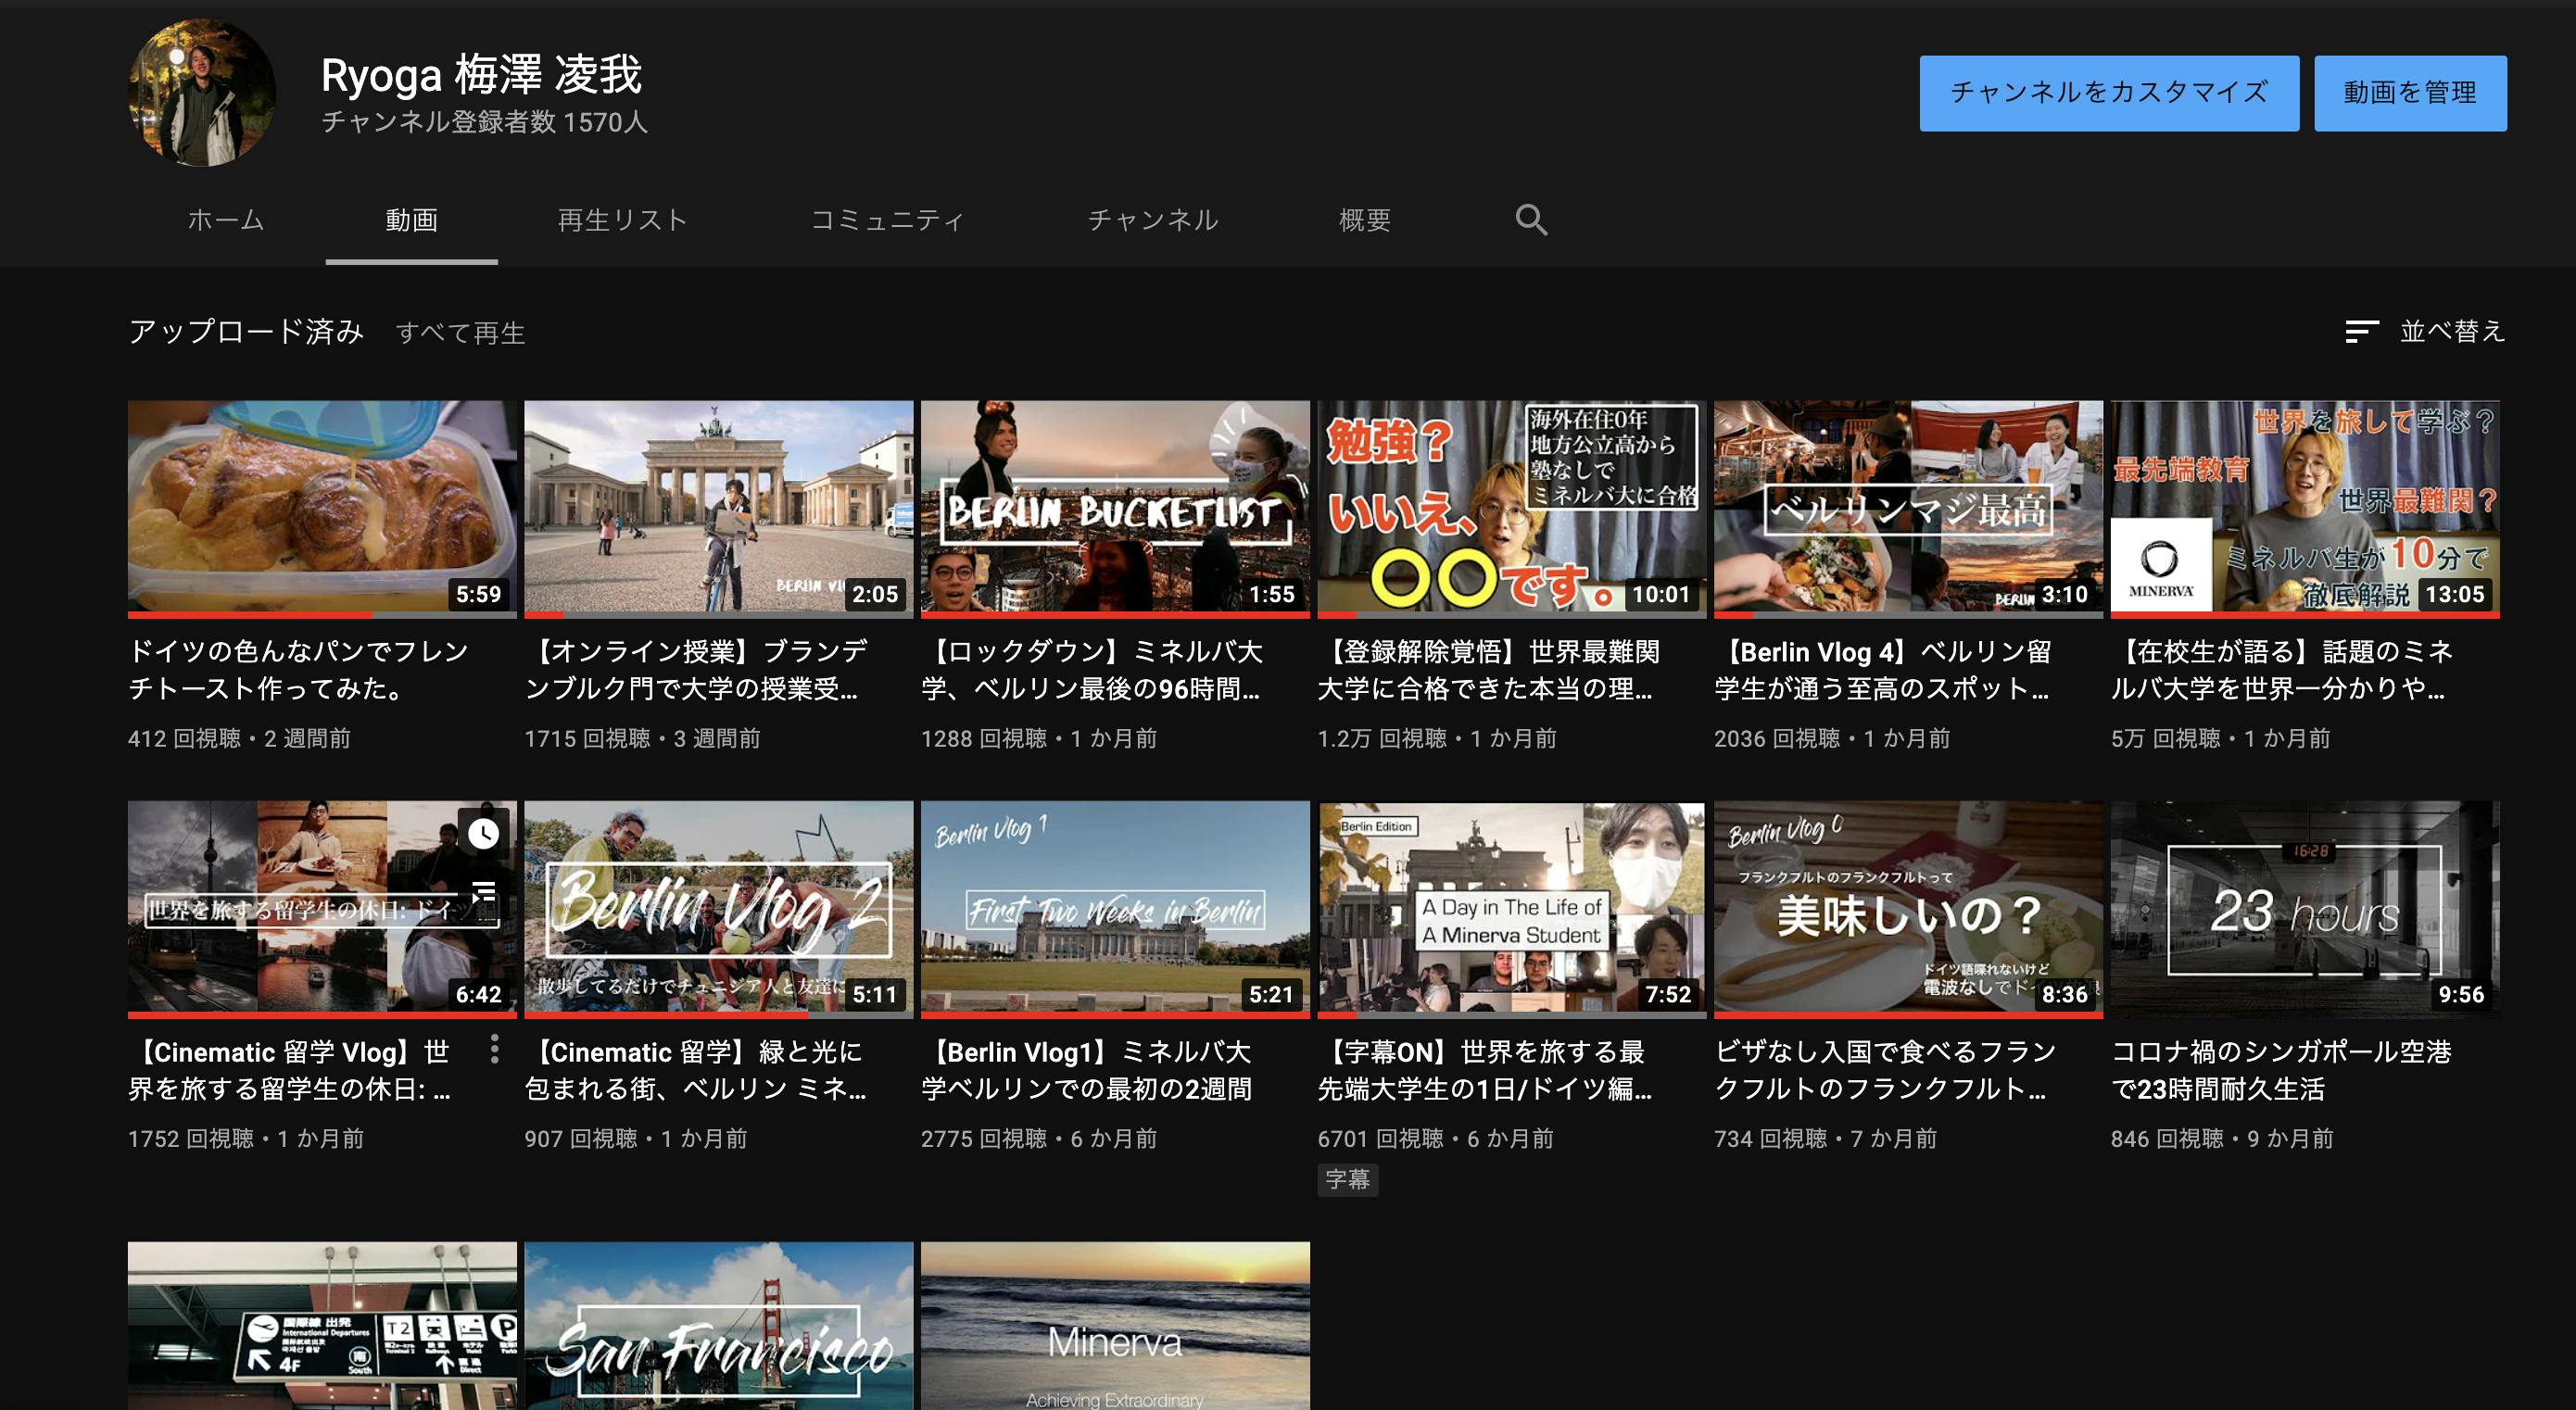Screen dimensions: 2576x1410
Task: Click the 5万 回視聴・1 か月前 stats
Action: pos(2220,738)
